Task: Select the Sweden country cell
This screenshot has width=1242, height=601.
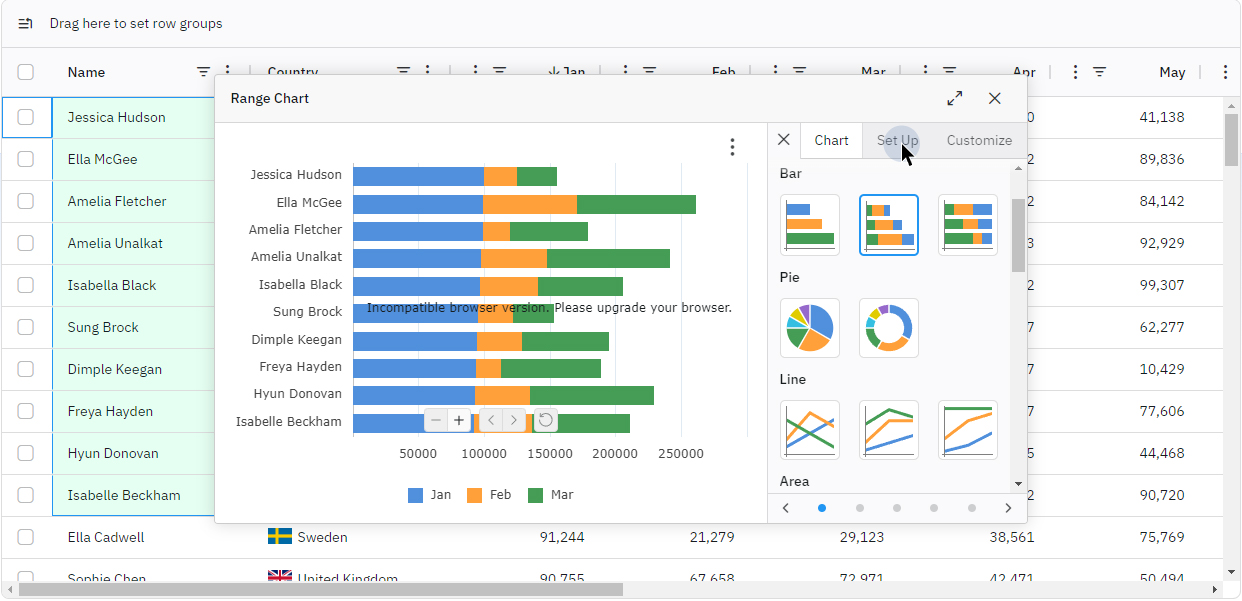Action: (350, 537)
